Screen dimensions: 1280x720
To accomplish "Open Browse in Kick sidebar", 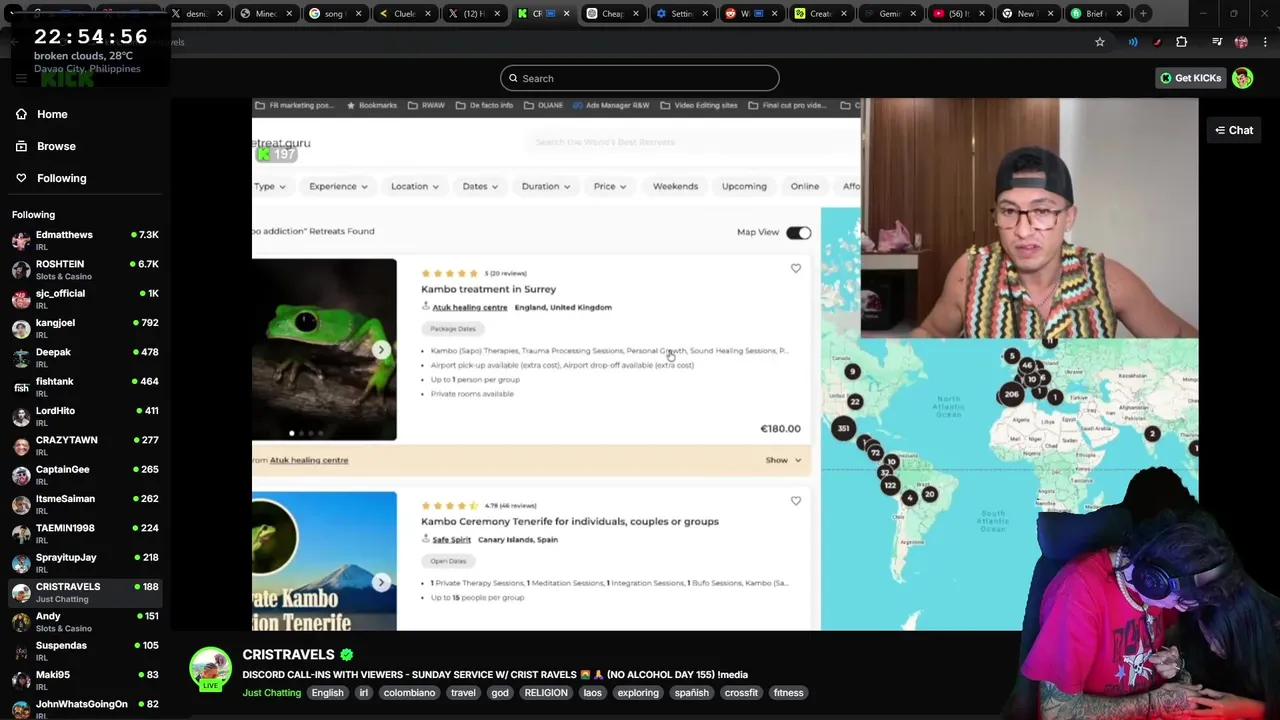I will pyautogui.click(x=46, y=146).
